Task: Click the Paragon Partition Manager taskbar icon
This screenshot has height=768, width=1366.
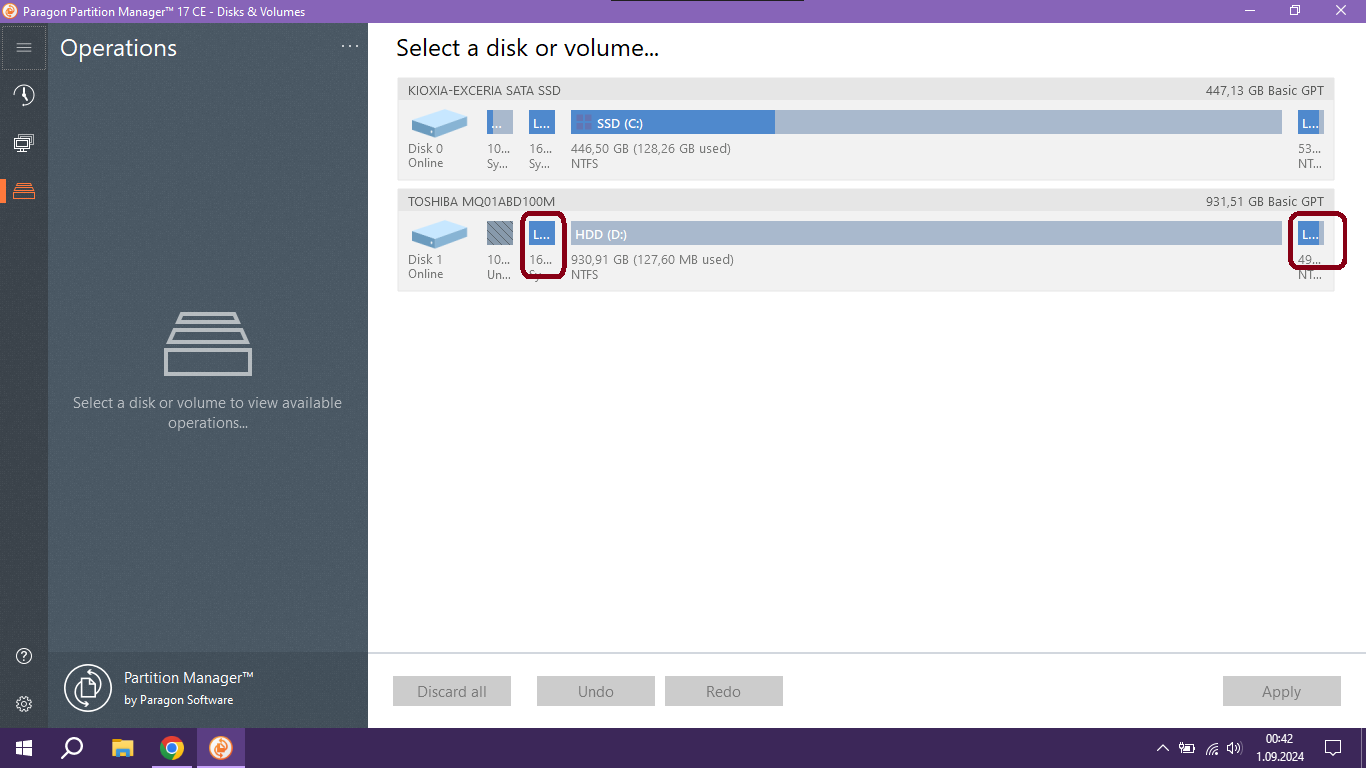Action: pyautogui.click(x=221, y=748)
